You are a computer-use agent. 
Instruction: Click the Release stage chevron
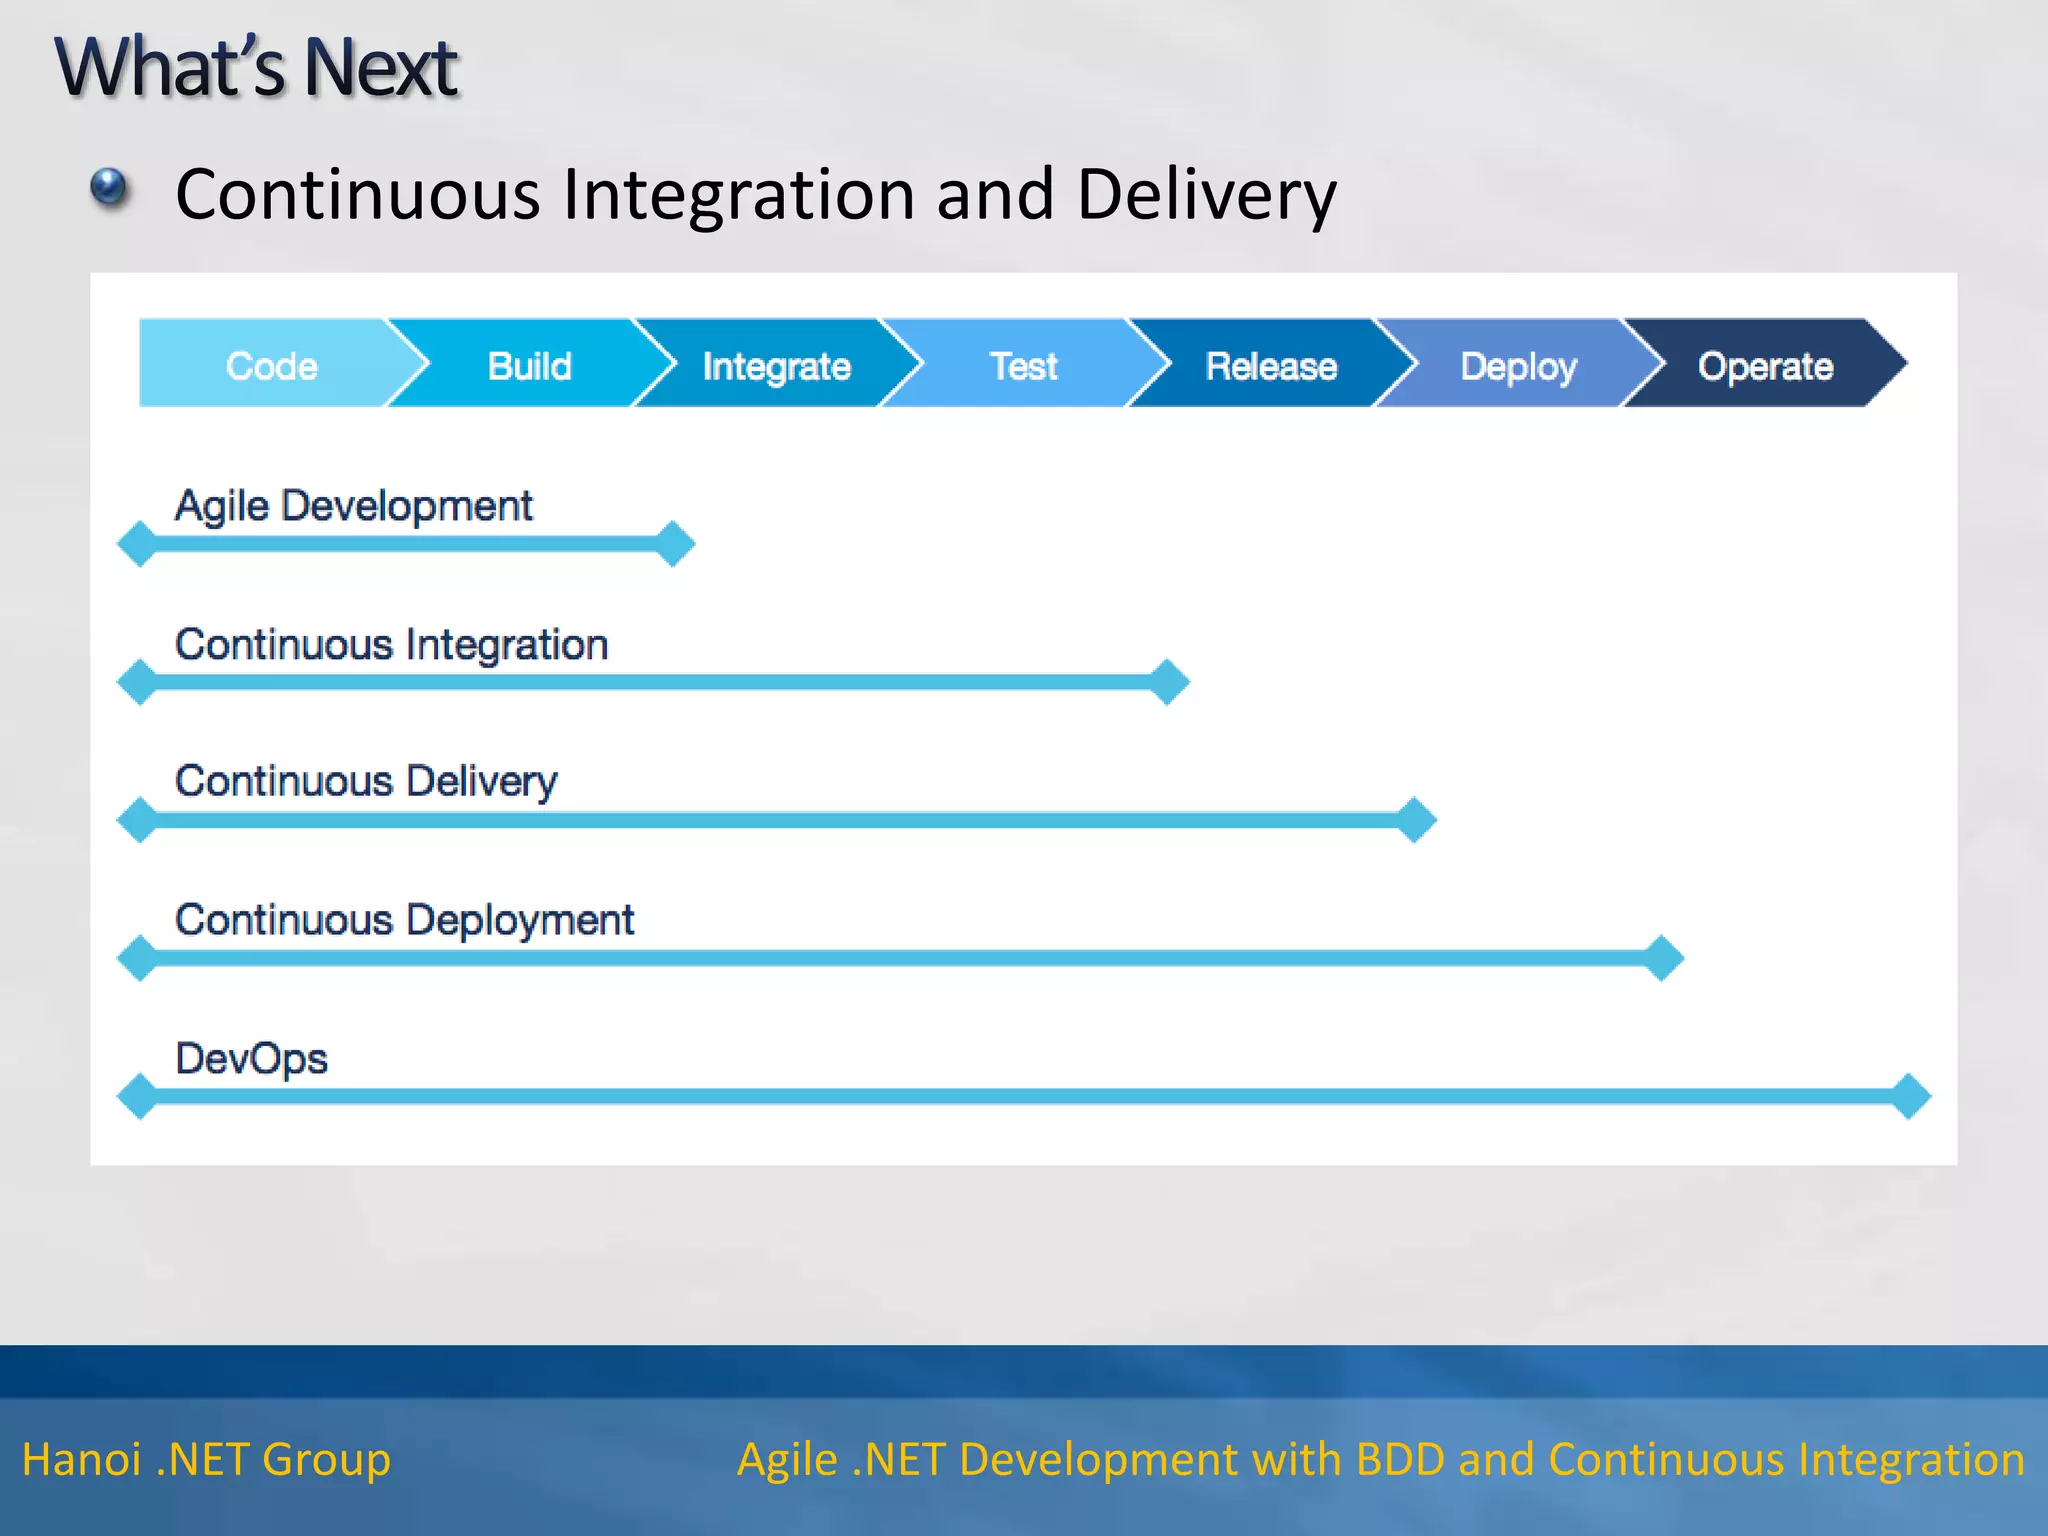pos(1270,365)
